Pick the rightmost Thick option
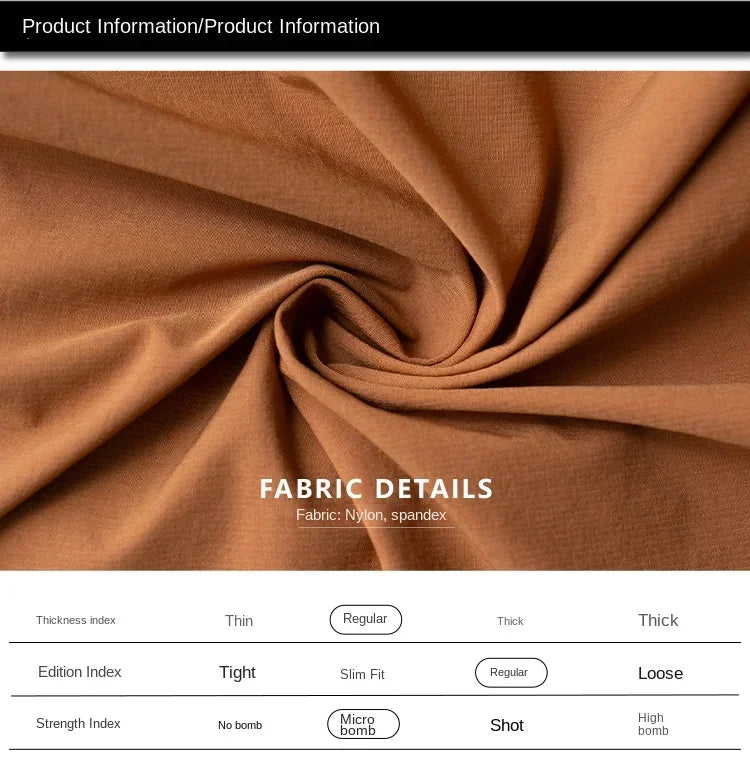 pos(658,620)
